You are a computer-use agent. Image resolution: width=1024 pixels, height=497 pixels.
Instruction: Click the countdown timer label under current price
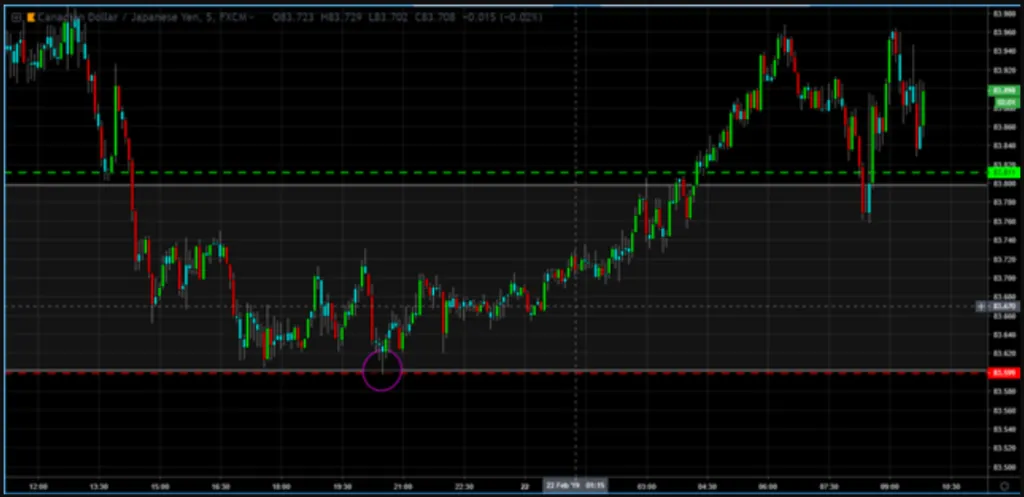tap(1006, 103)
